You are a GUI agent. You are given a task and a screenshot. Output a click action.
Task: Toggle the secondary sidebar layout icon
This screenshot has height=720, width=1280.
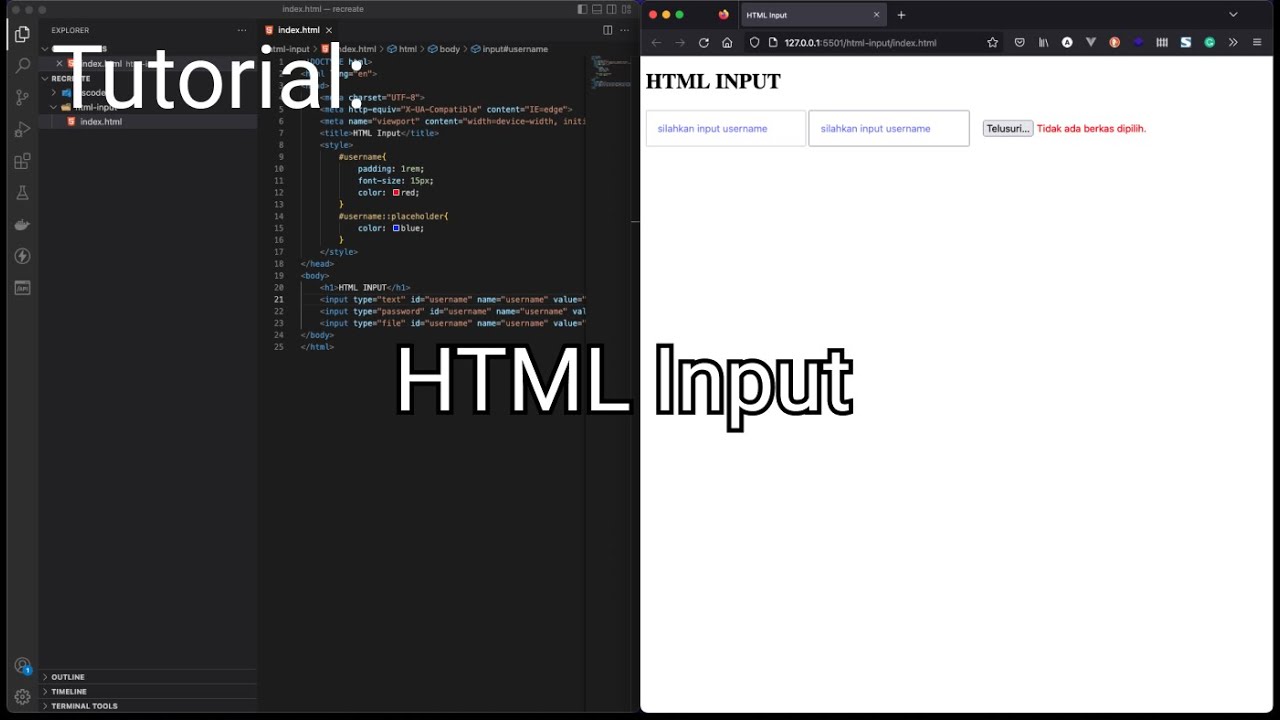(611, 9)
